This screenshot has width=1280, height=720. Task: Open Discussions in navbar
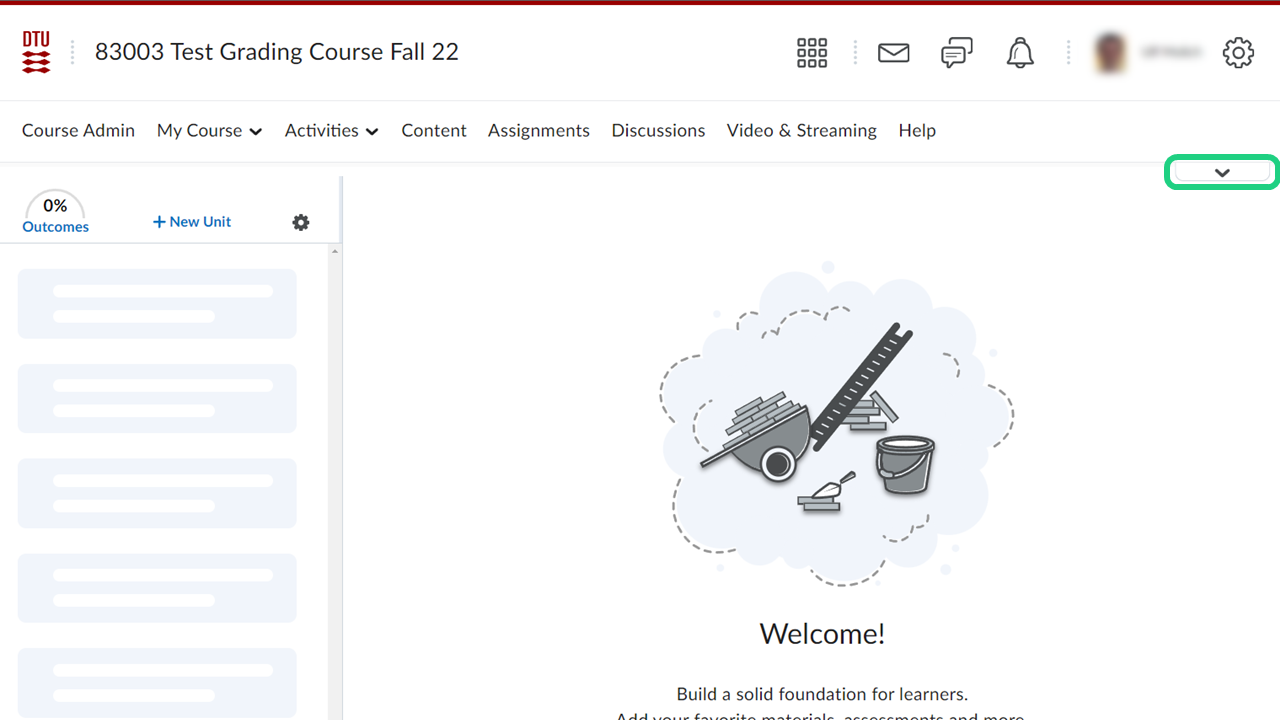tap(658, 131)
